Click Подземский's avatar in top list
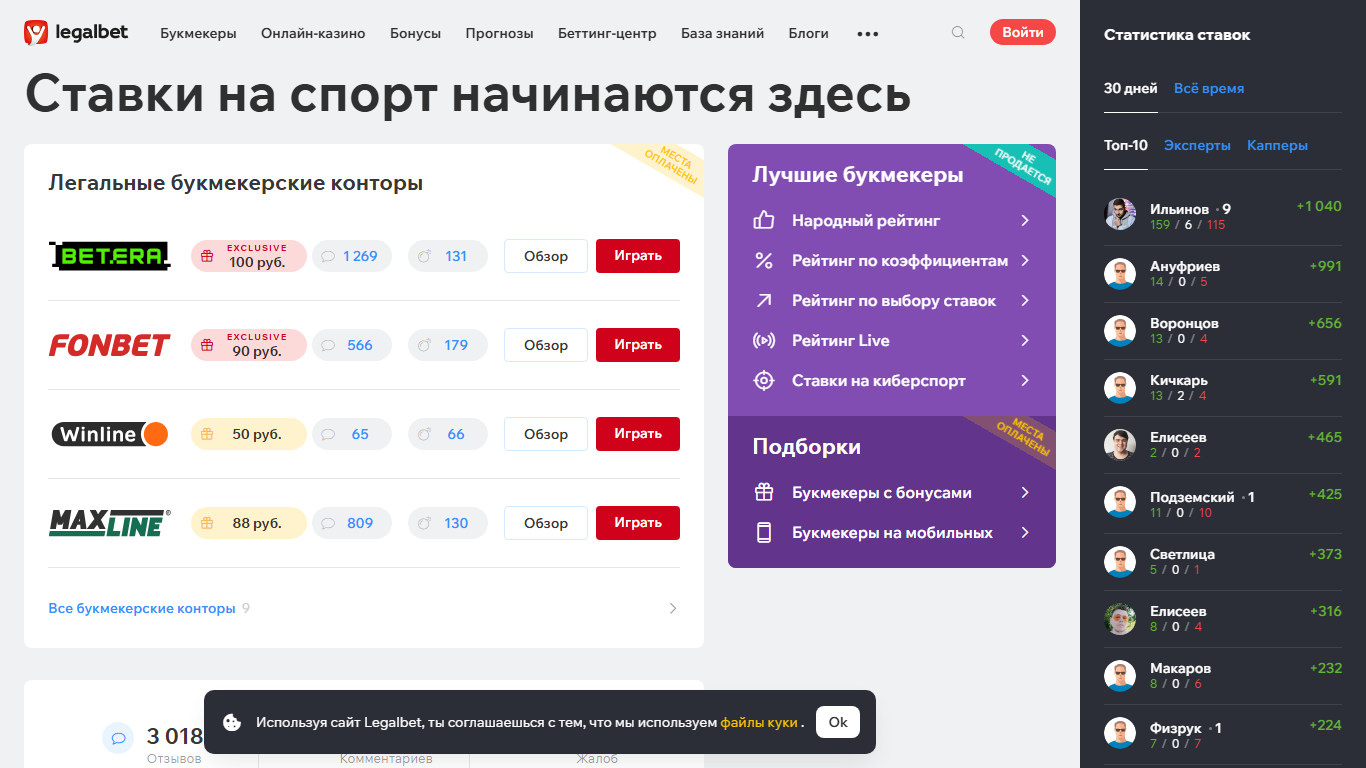The image size is (1366, 768). pos(1120,502)
